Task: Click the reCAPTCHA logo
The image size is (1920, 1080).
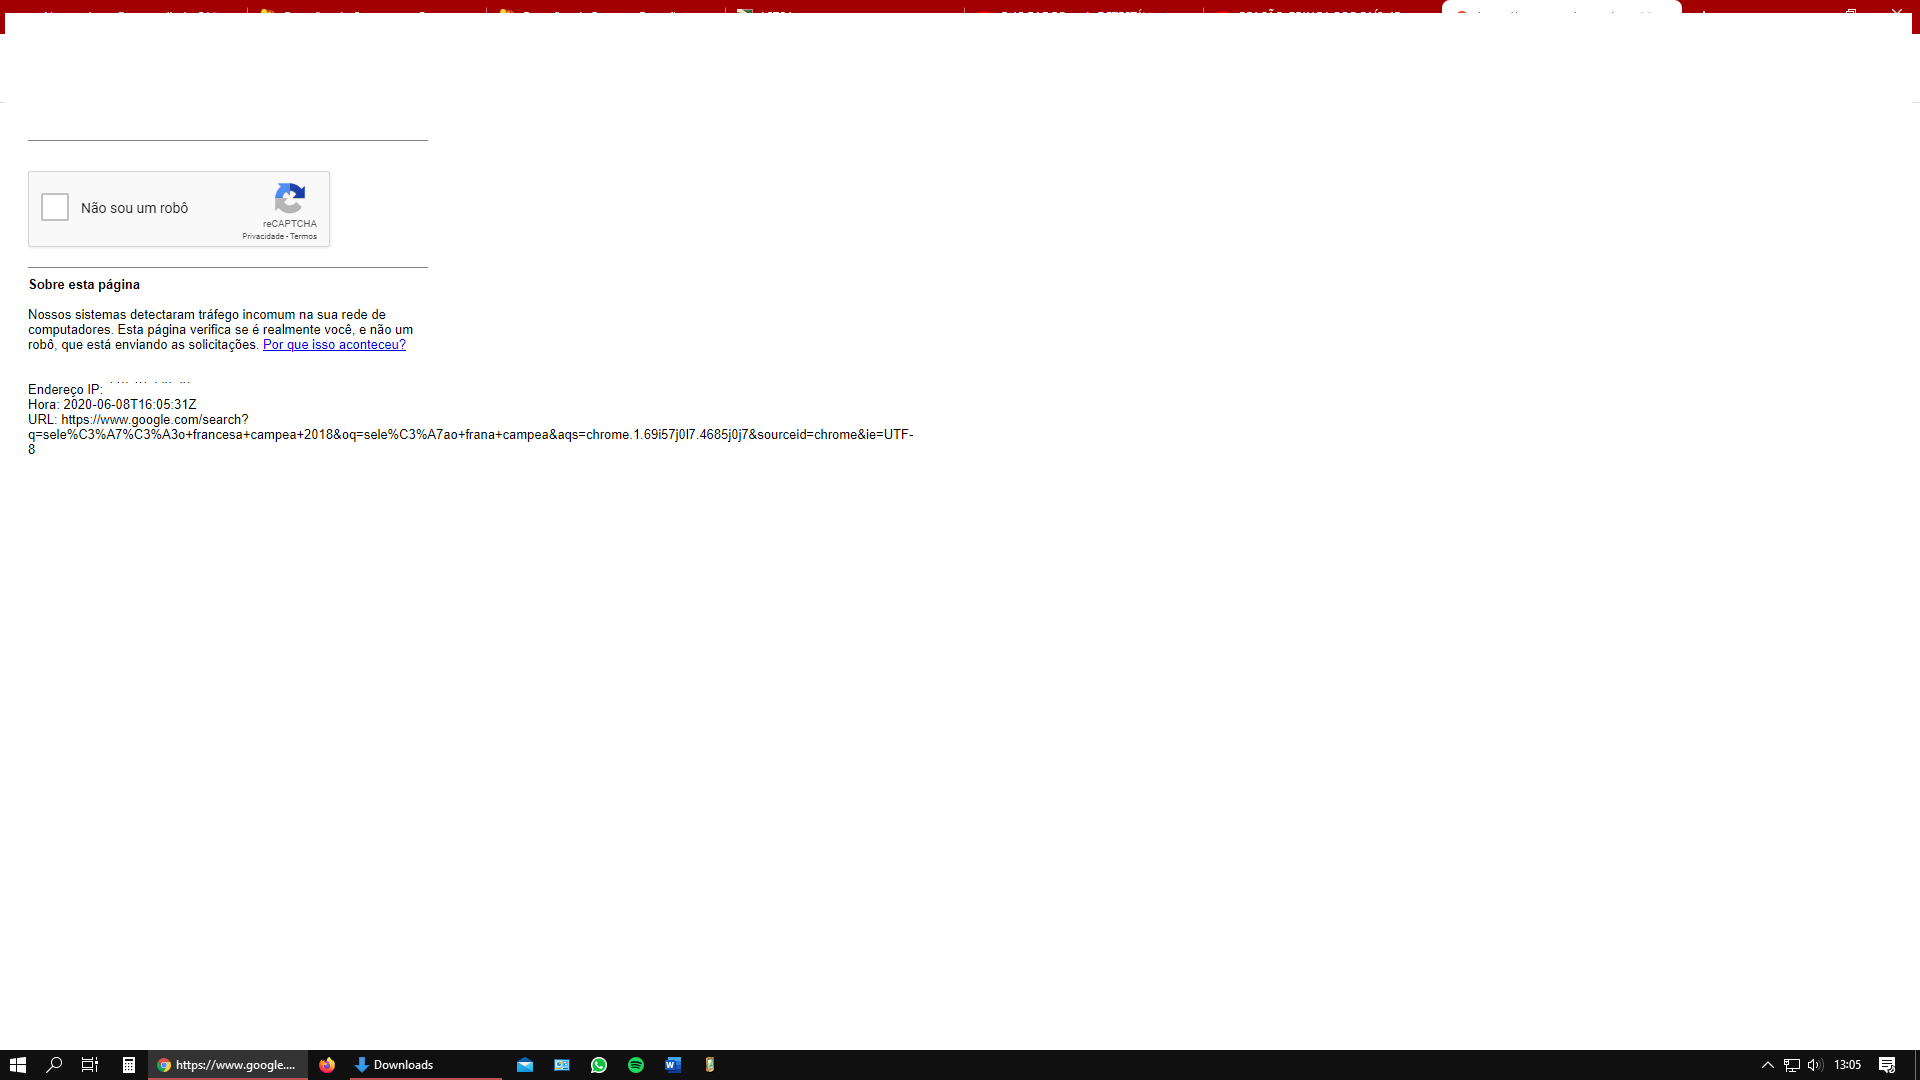Action: pos(290,198)
